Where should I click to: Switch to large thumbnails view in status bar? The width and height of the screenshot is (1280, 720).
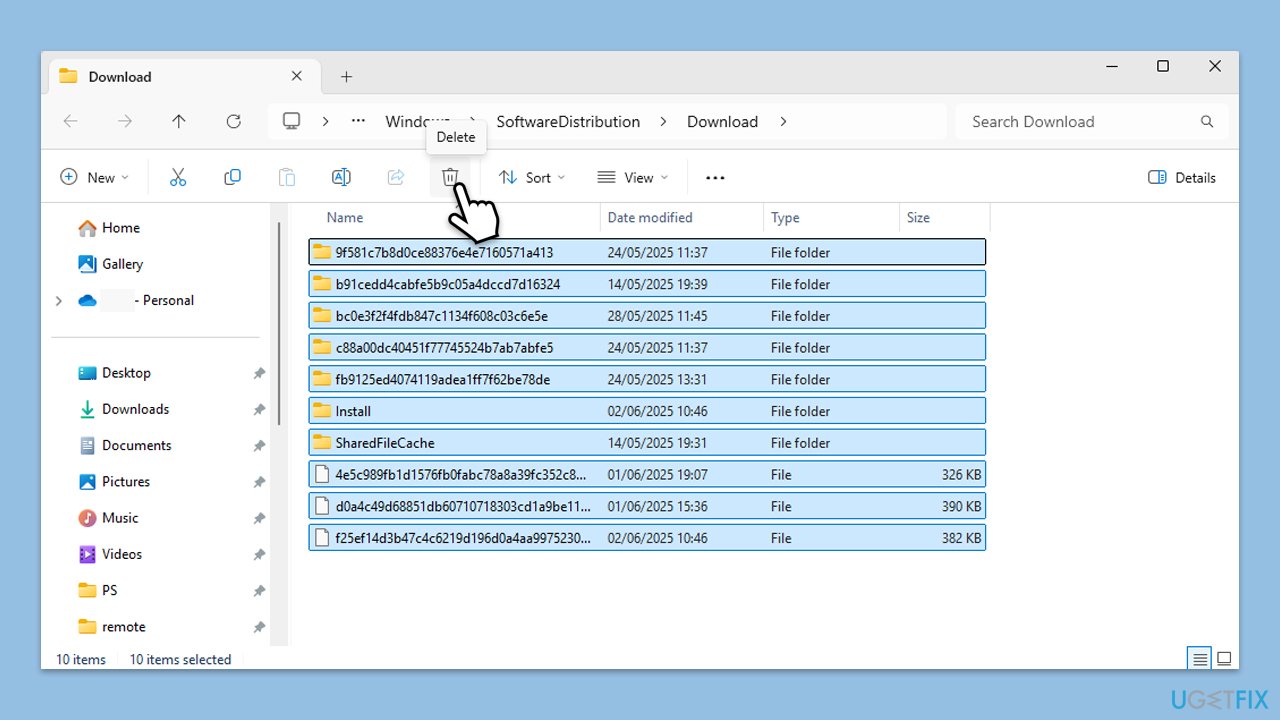click(x=1223, y=658)
